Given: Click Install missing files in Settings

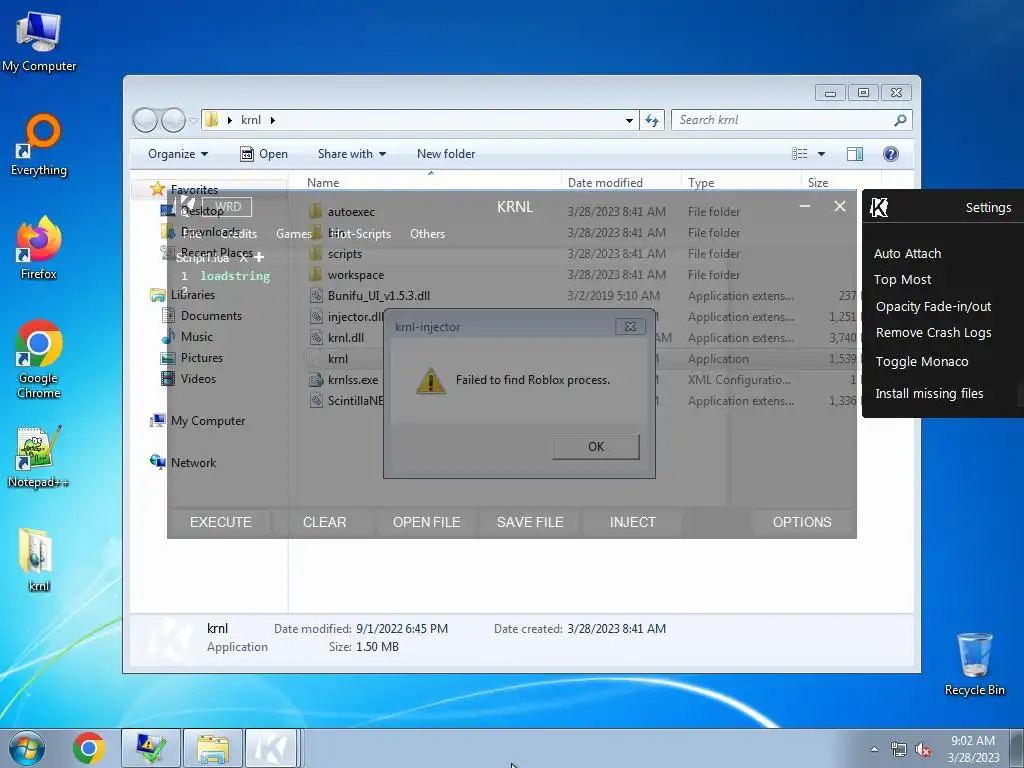Looking at the screenshot, I should 929,393.
